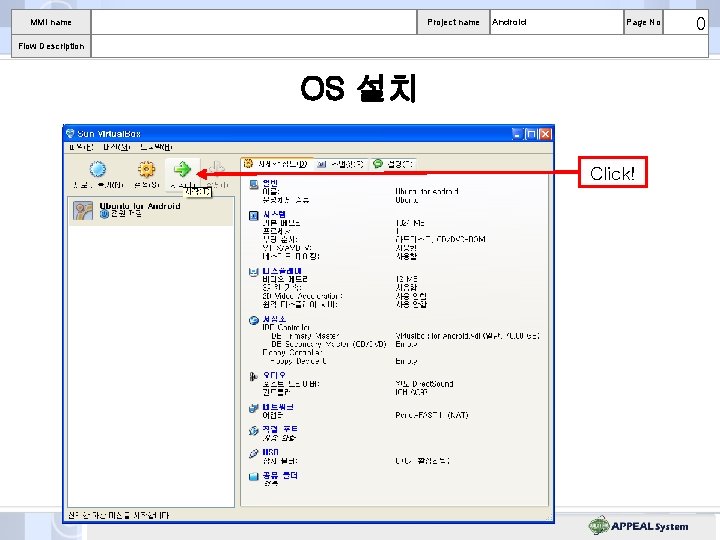The height and width of the screenshot is (540, 720).
Task: Switch to the Description tab with speech bubble
Action: (394, 164)
